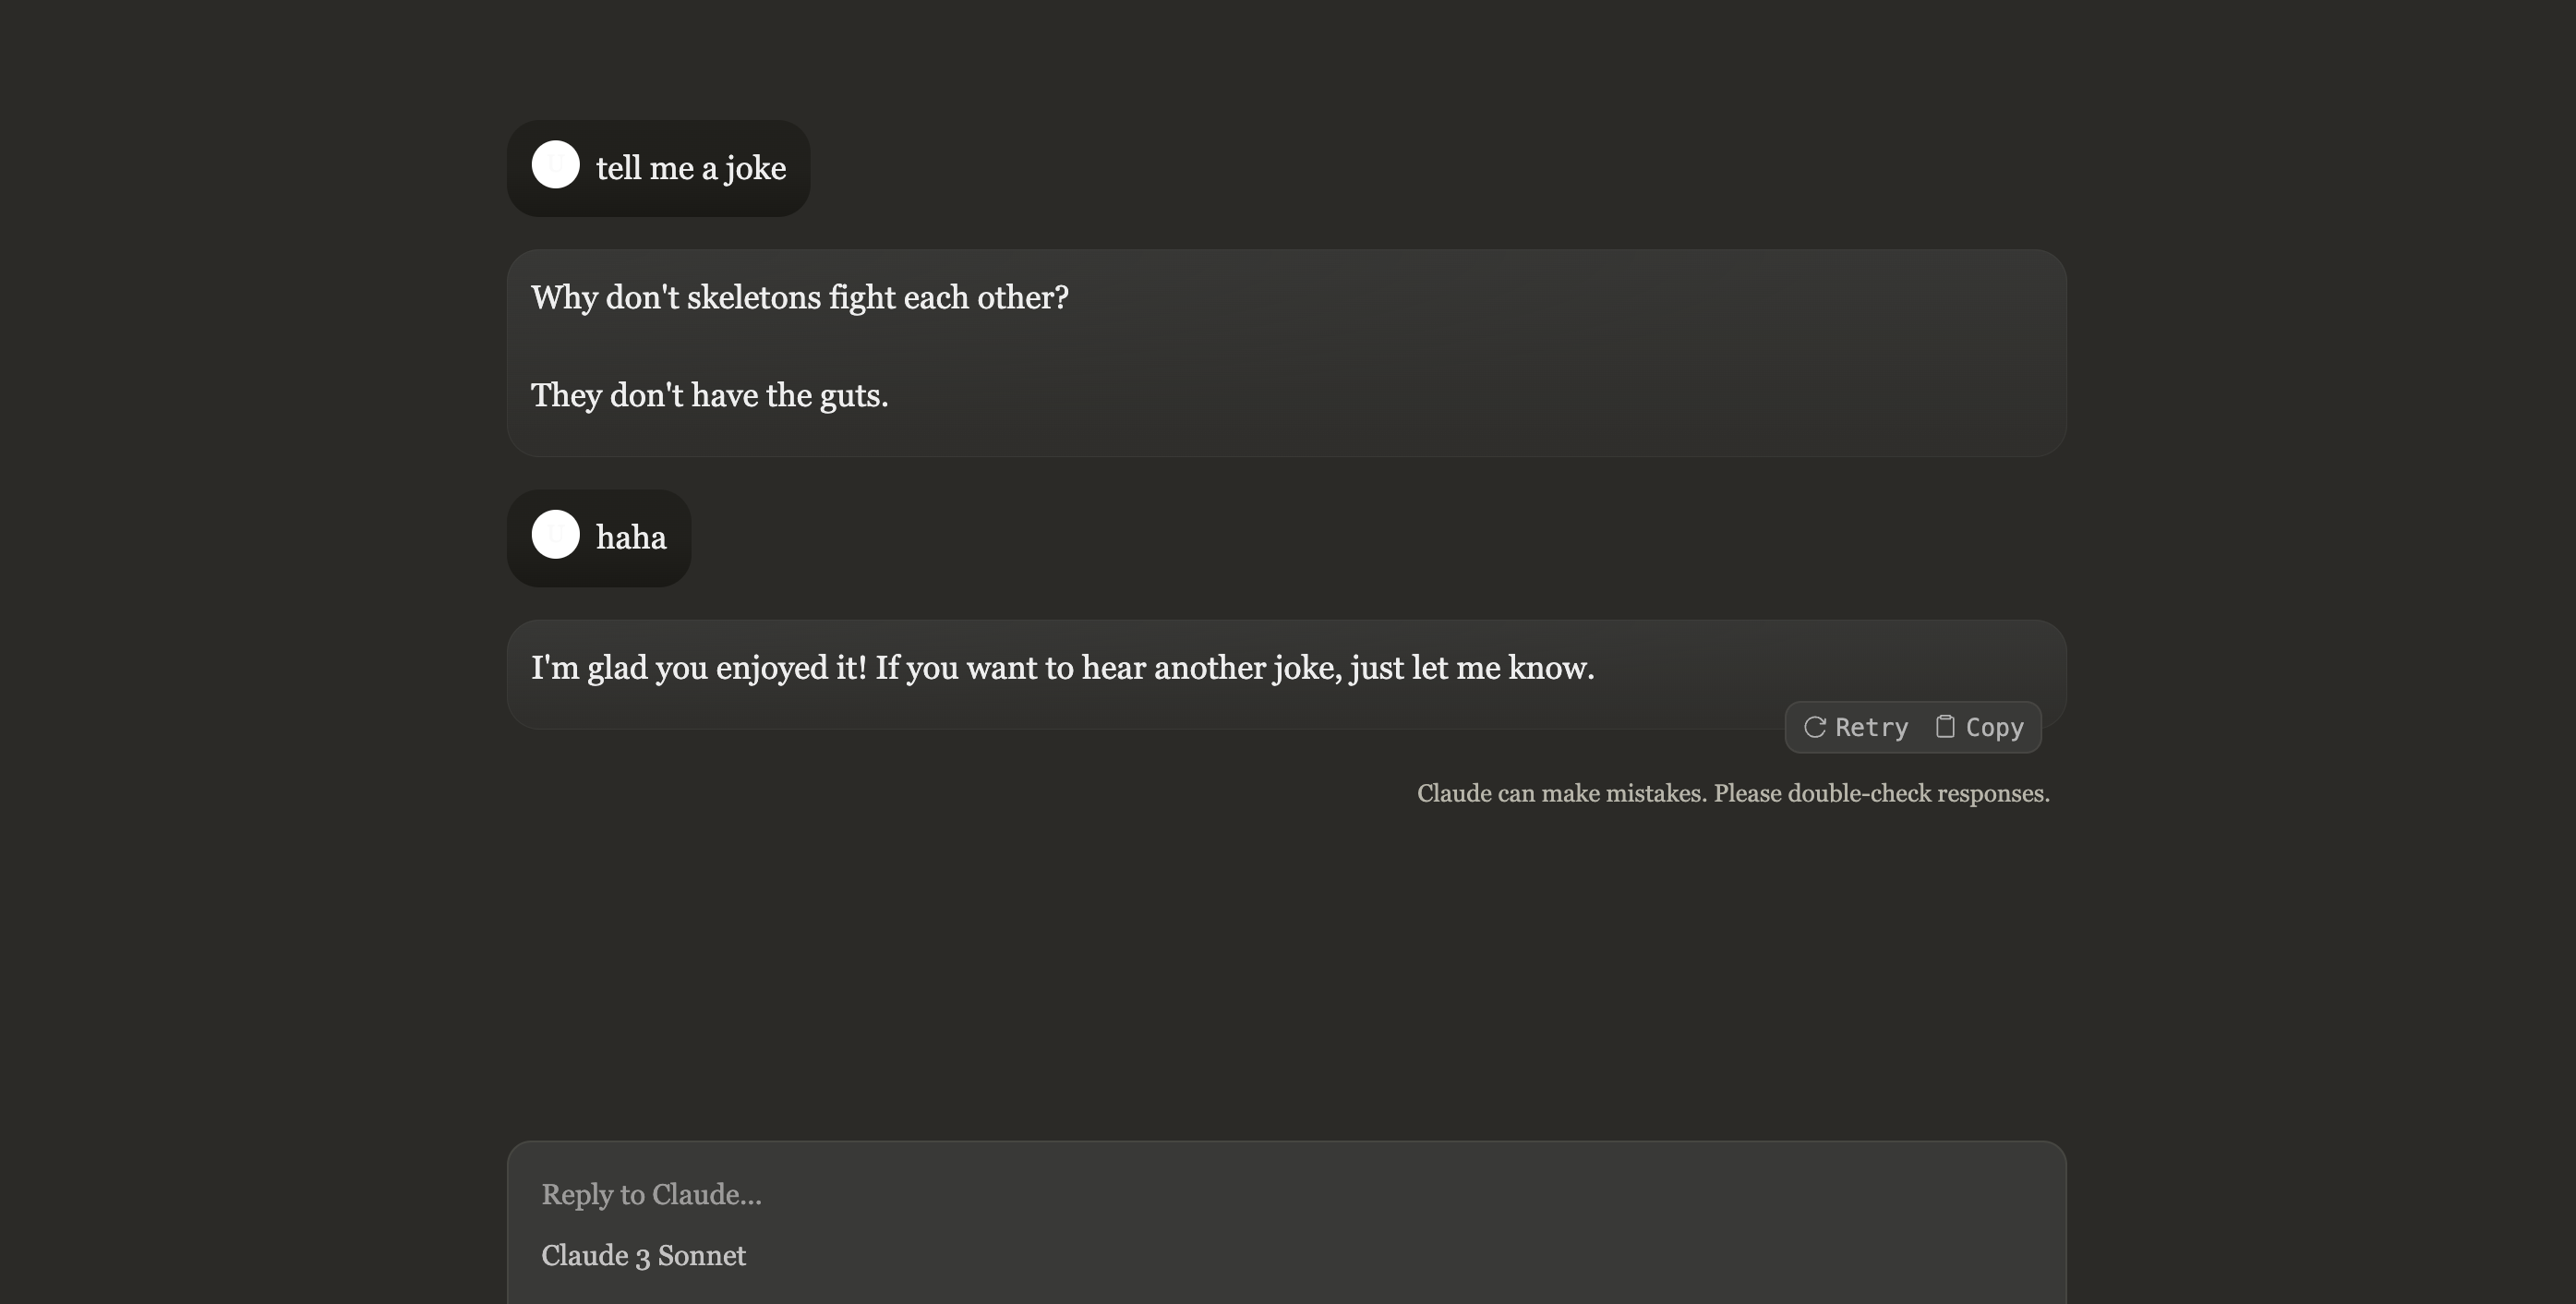
Task: Click the clipboard Copy icon
Action: coord(1945,726)
